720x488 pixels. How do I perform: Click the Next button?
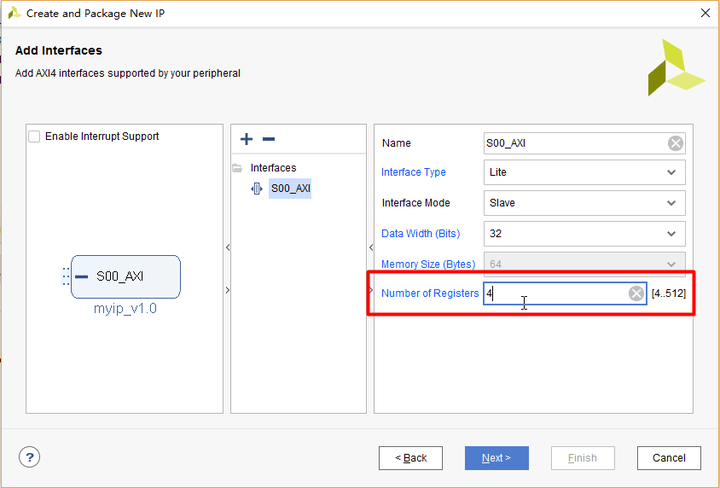pos(496,458)
